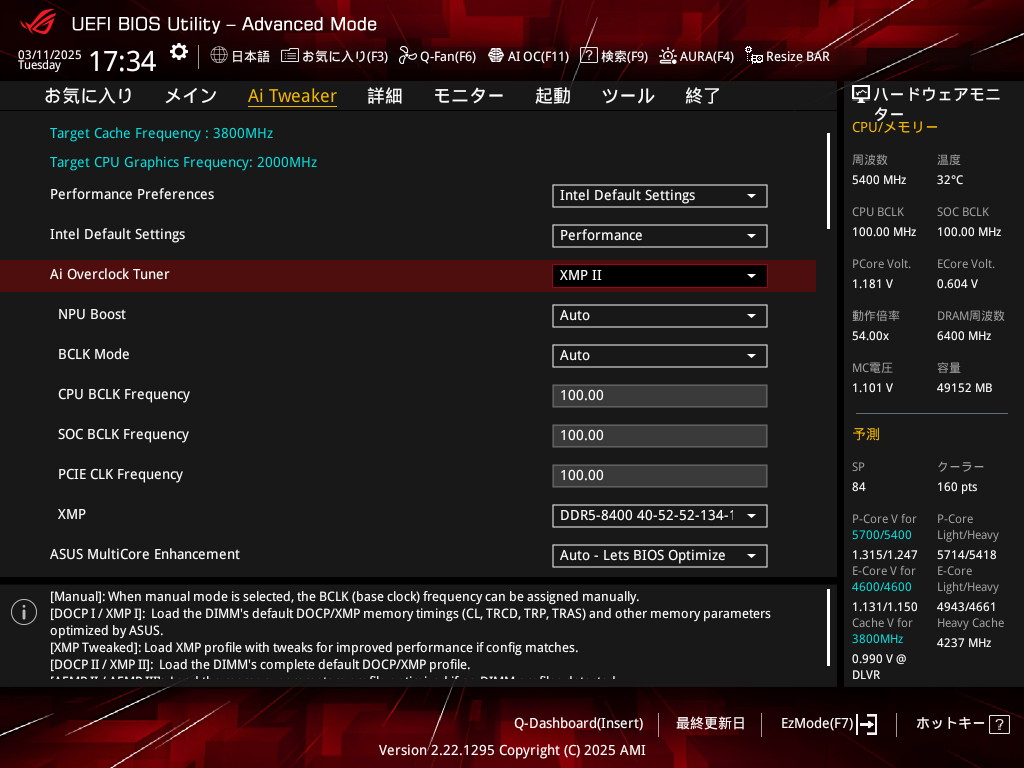Click the EzMode exit arrow icon
Viewport: 1024px width, 768px height.
pos(867,724)
